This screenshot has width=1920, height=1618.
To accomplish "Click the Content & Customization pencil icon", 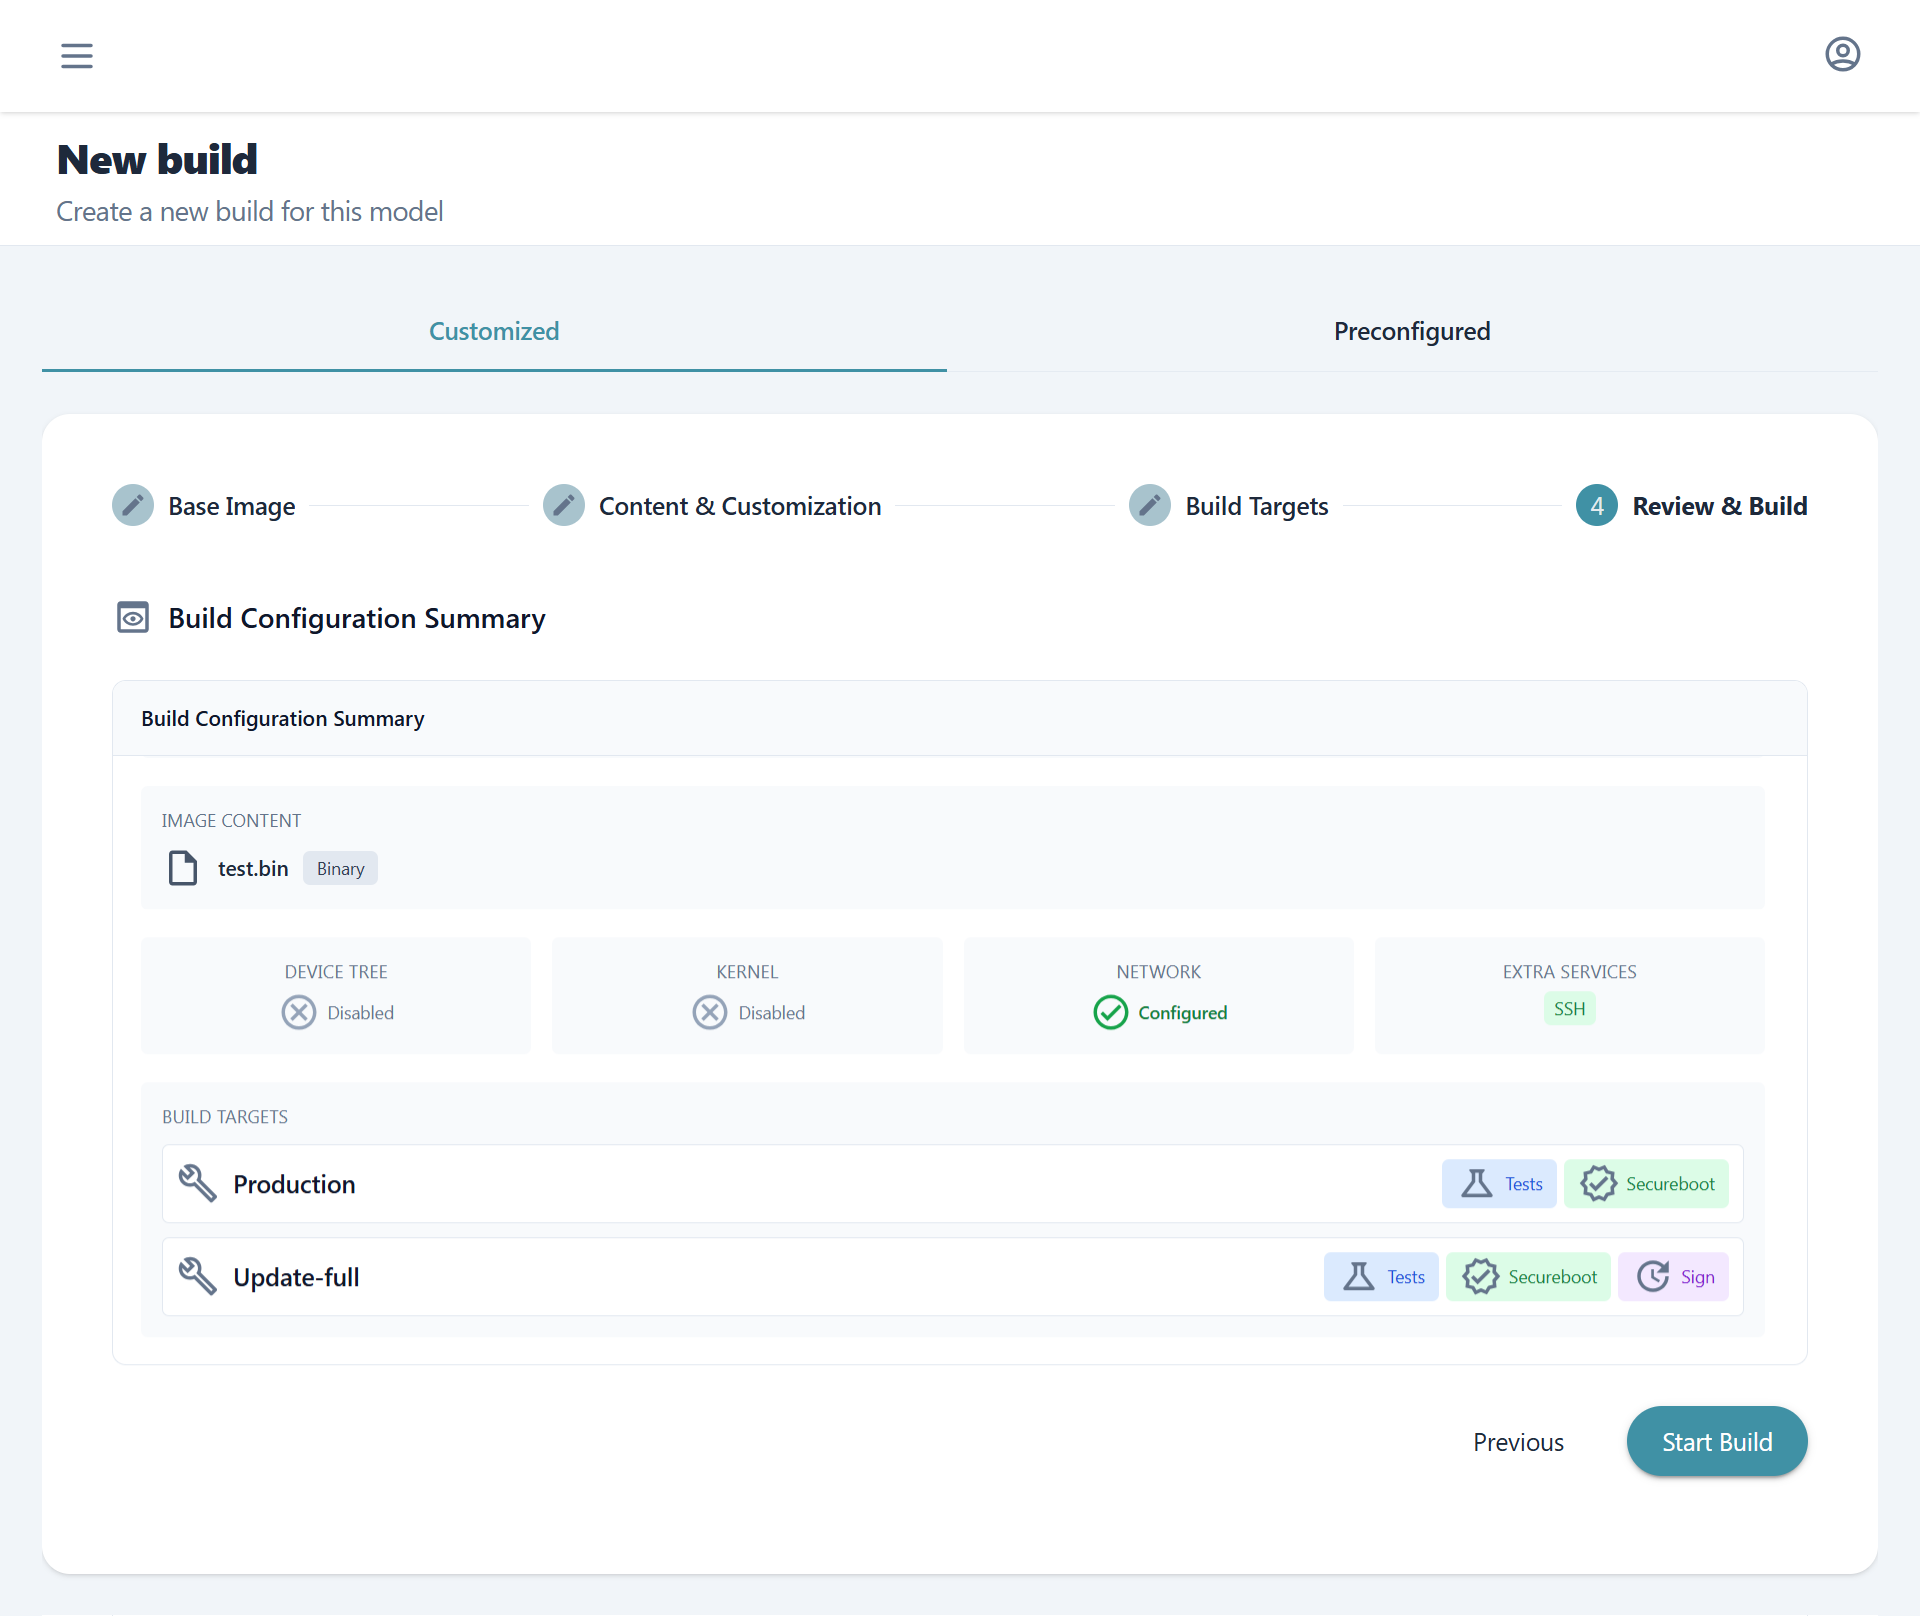I will click(564, 506).
